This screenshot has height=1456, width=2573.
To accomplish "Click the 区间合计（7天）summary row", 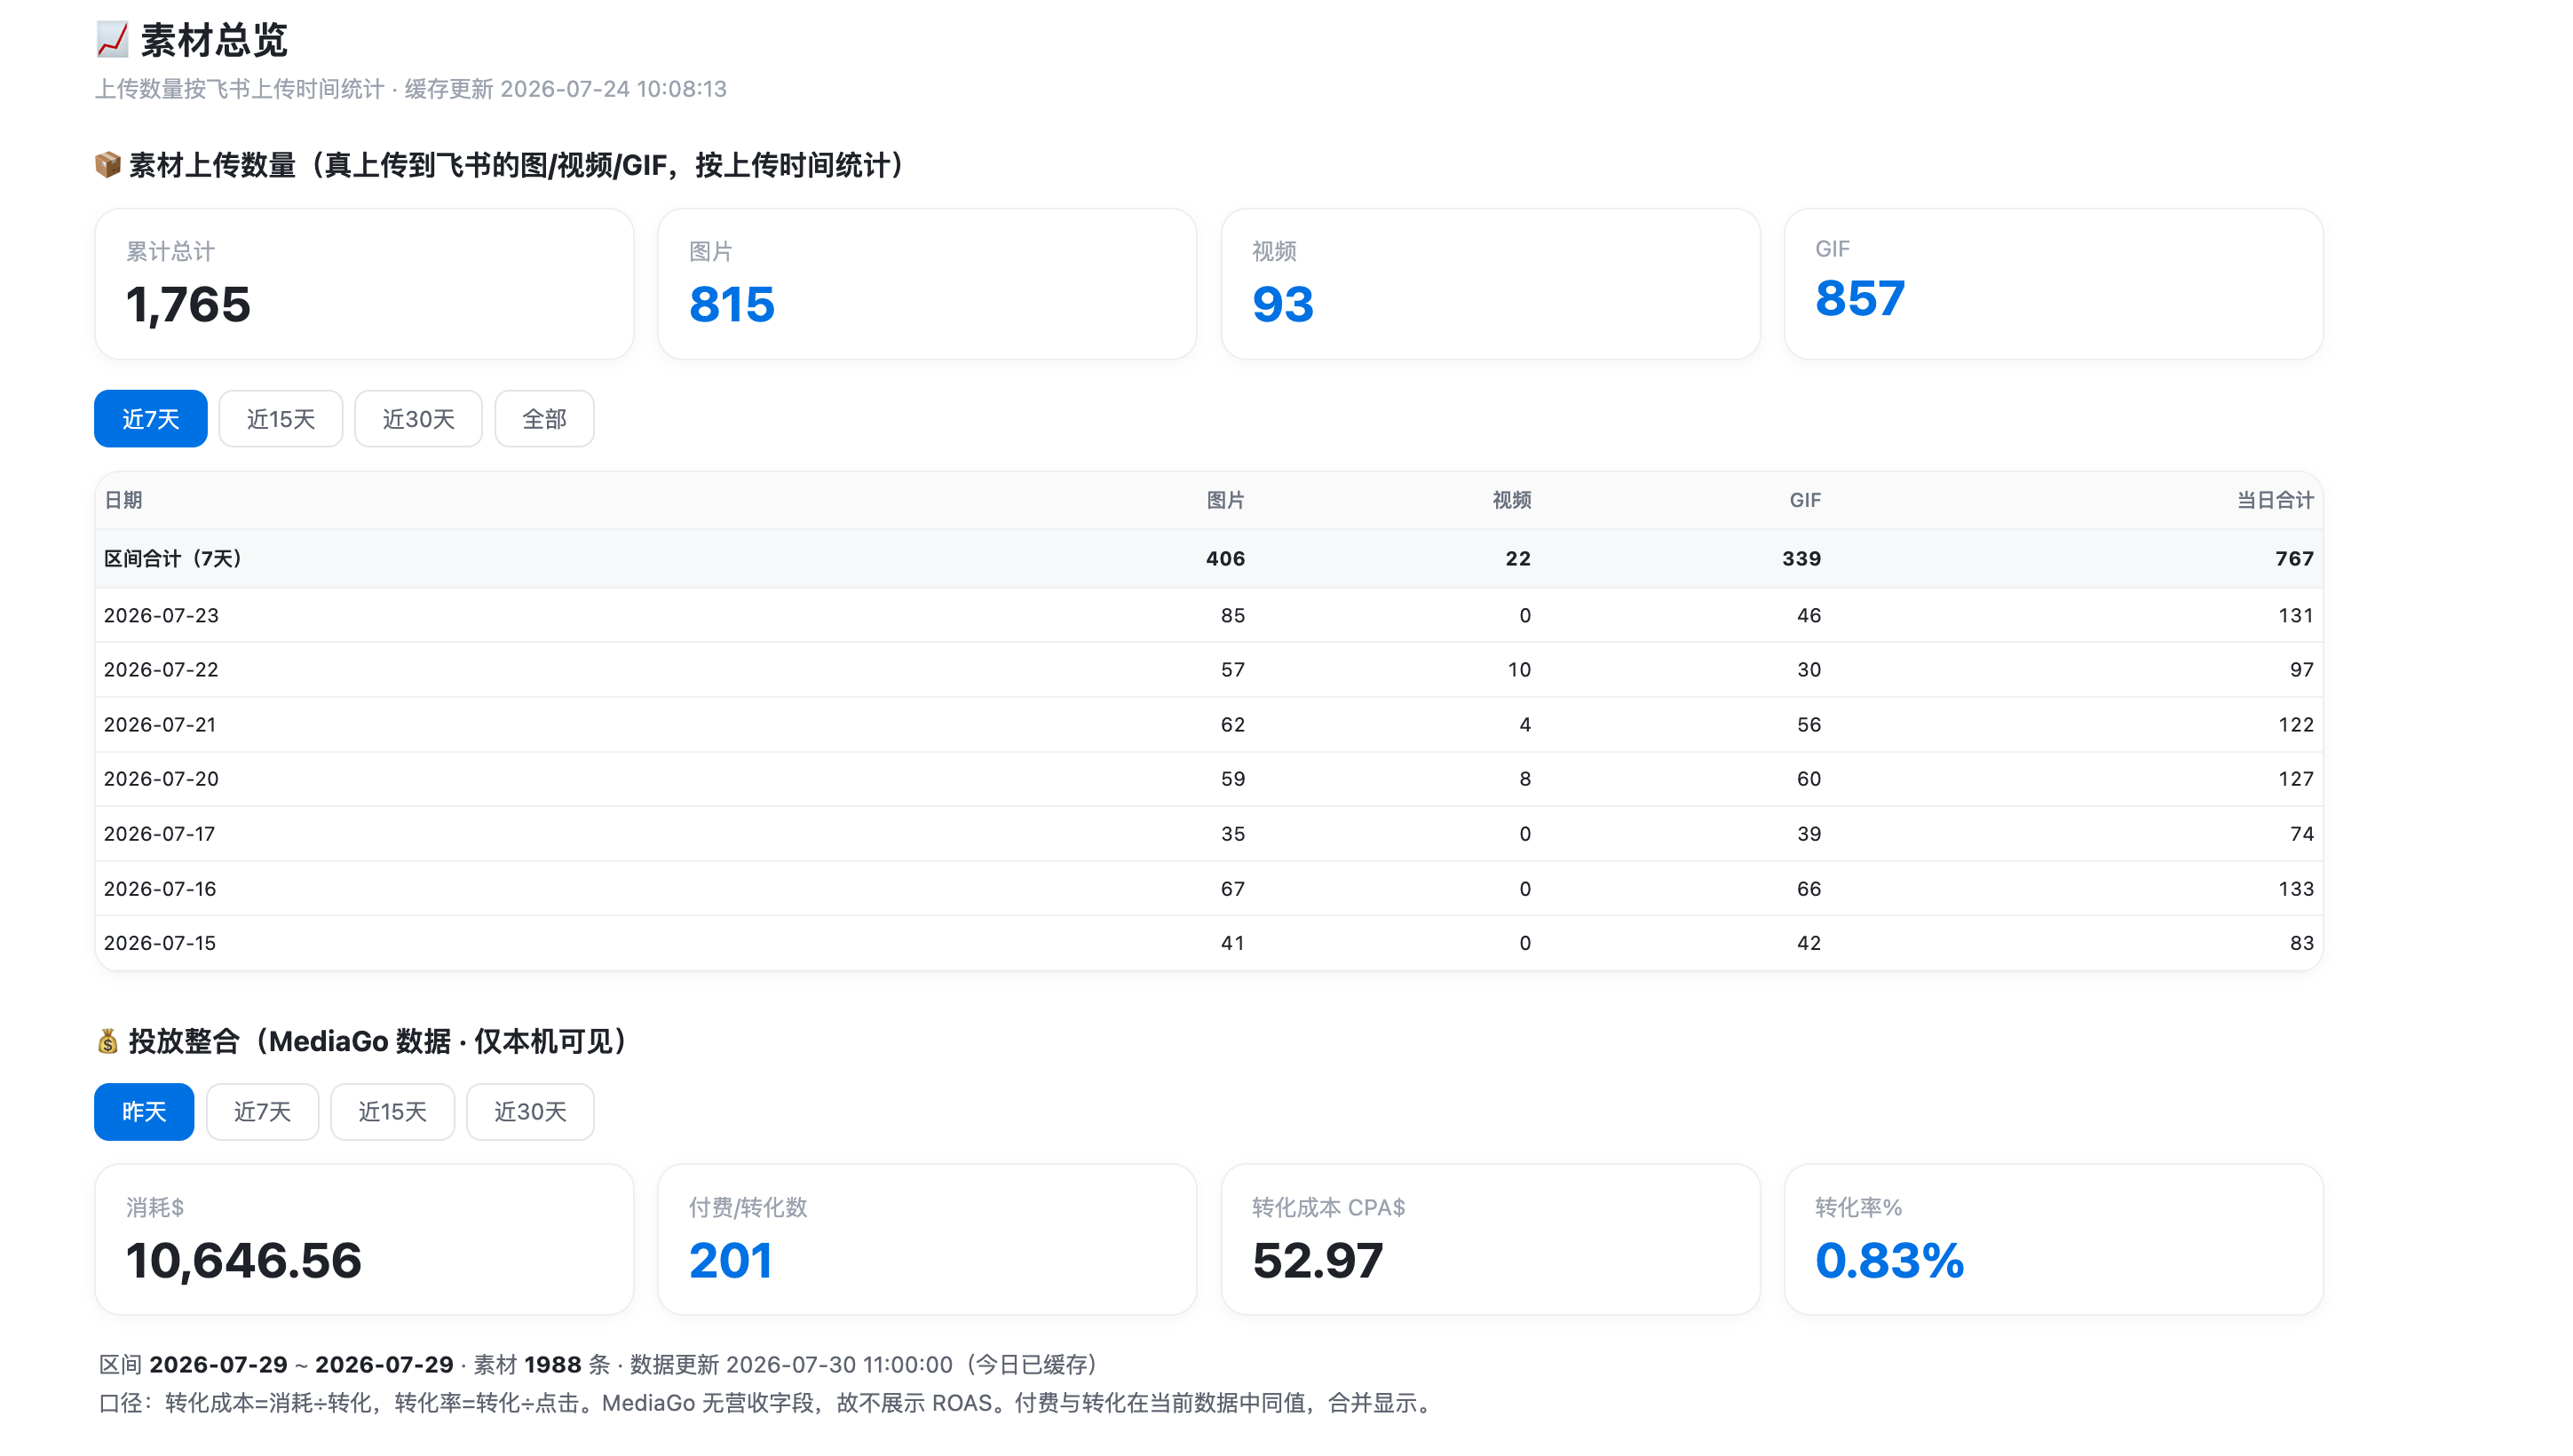I will 1209,559.
